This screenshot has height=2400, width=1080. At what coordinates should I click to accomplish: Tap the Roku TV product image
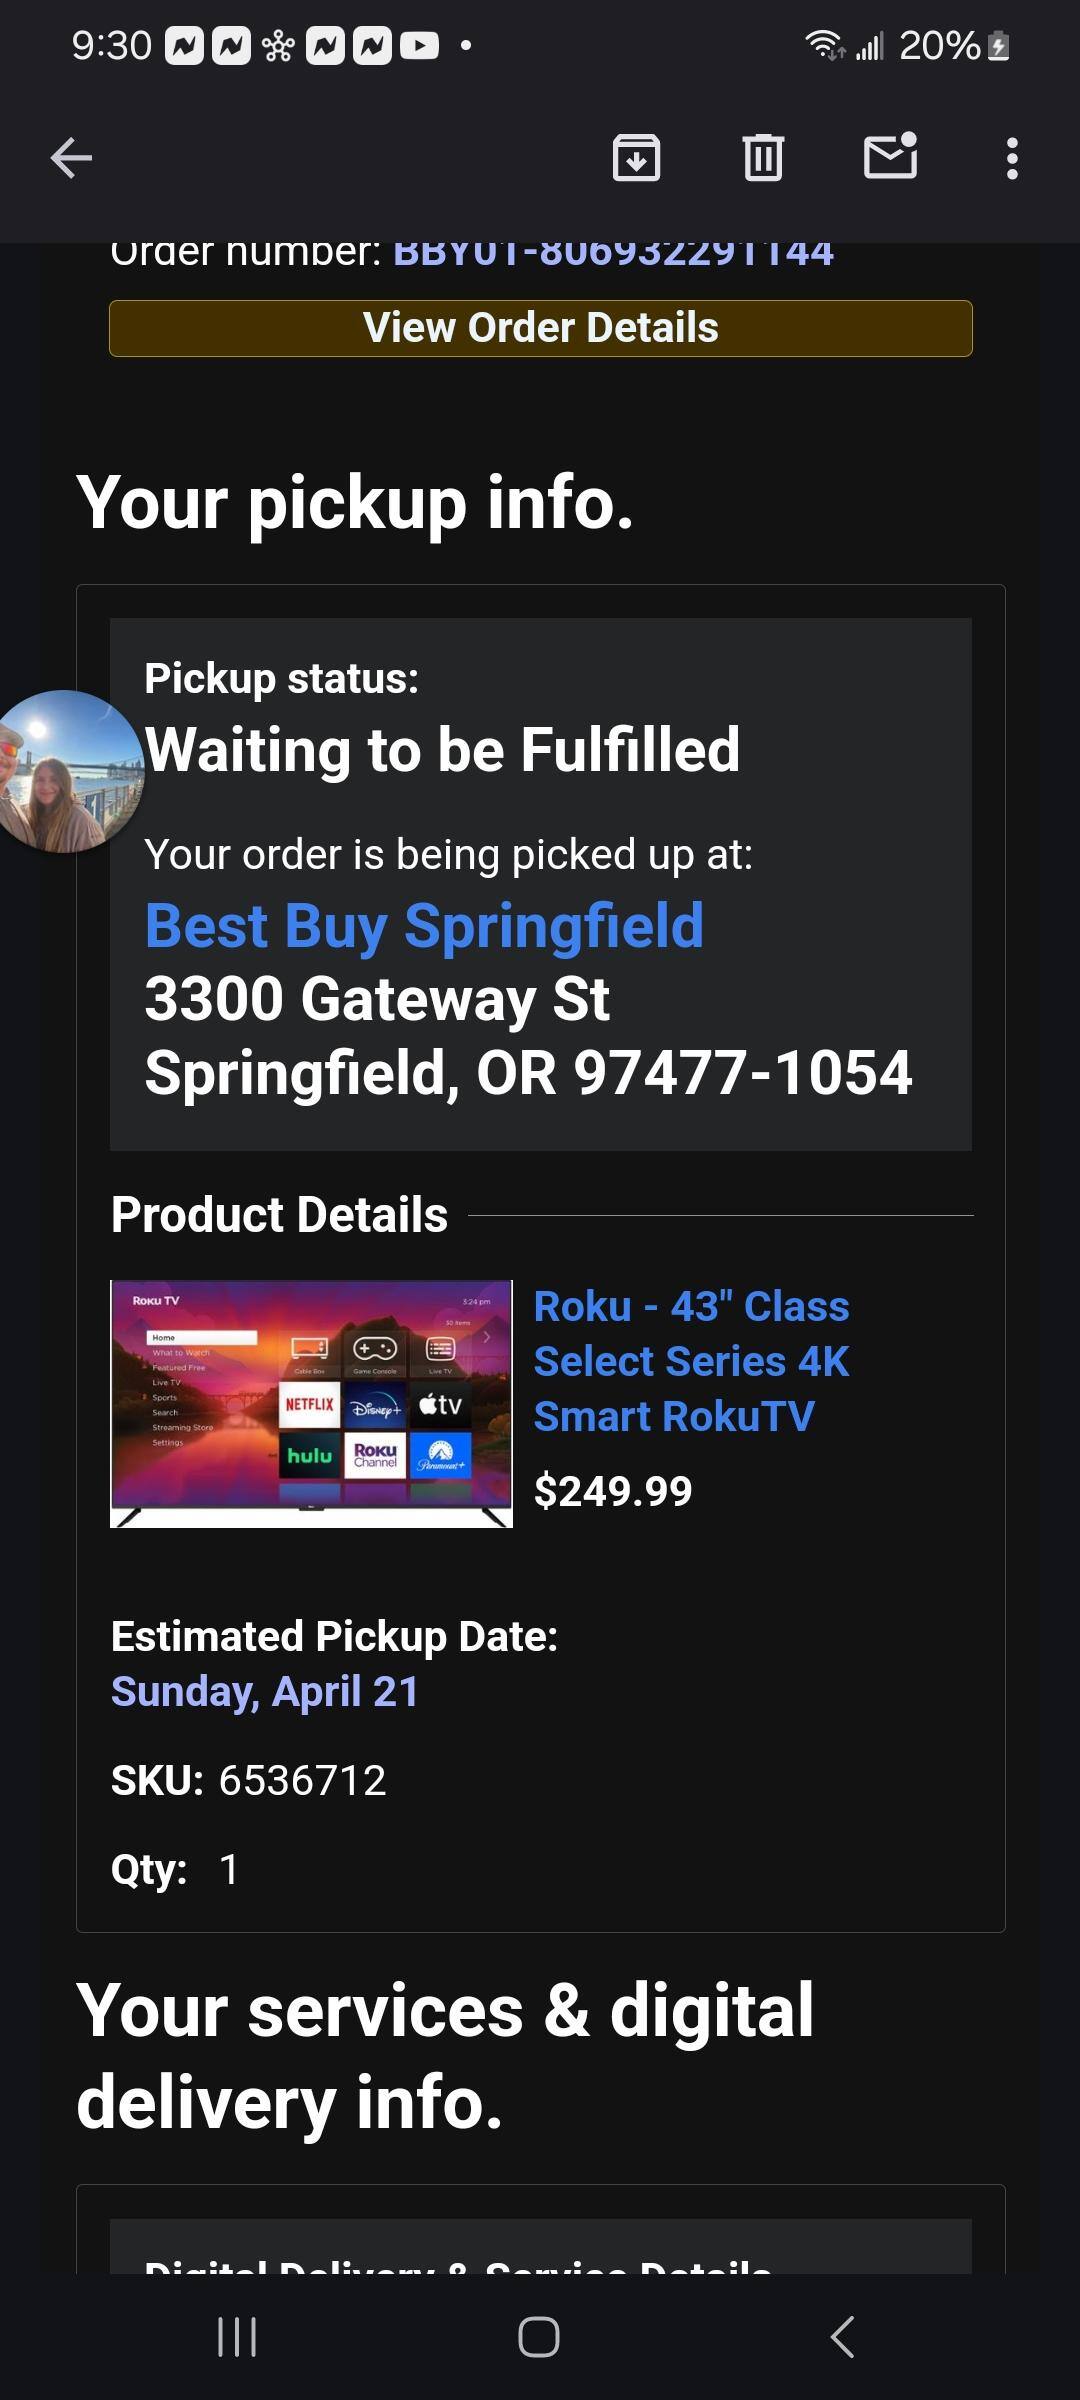[311, 1403]
